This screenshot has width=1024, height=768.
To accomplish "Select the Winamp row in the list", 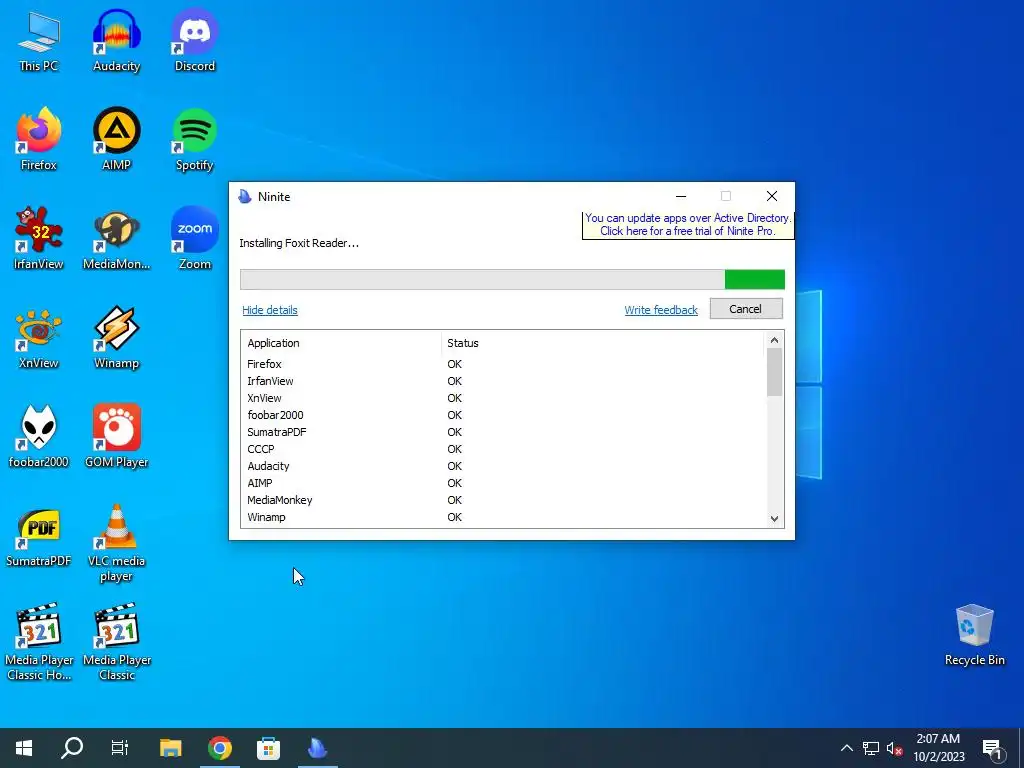I will (503, 517).
